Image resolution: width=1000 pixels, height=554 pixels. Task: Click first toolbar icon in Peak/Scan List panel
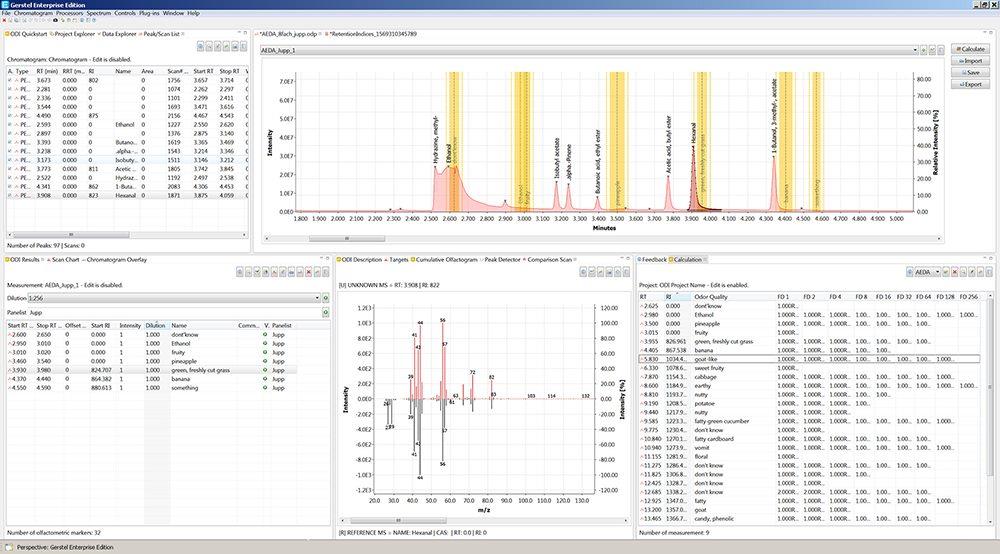[x=201, y=46]
